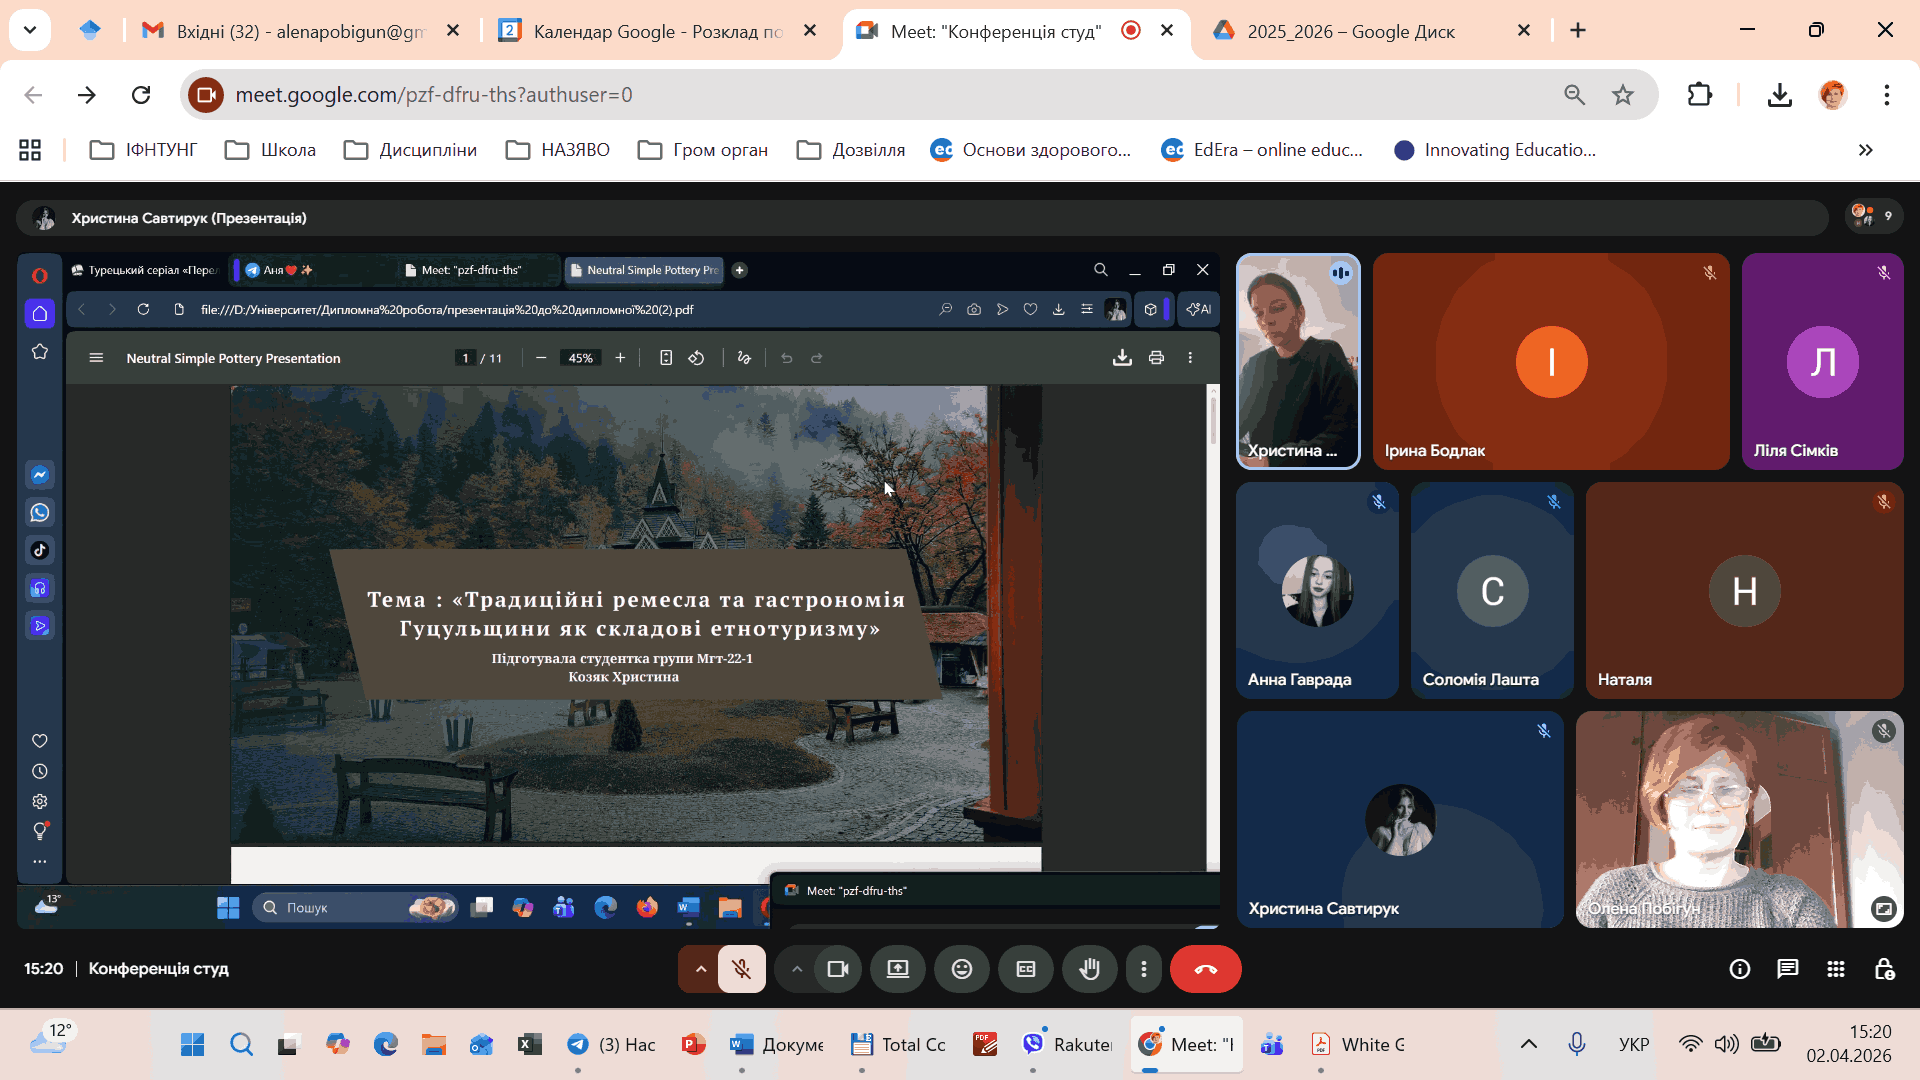Open in-call chat messages panel
Screen dimensions: 1920x1080
pos(1787,969)
